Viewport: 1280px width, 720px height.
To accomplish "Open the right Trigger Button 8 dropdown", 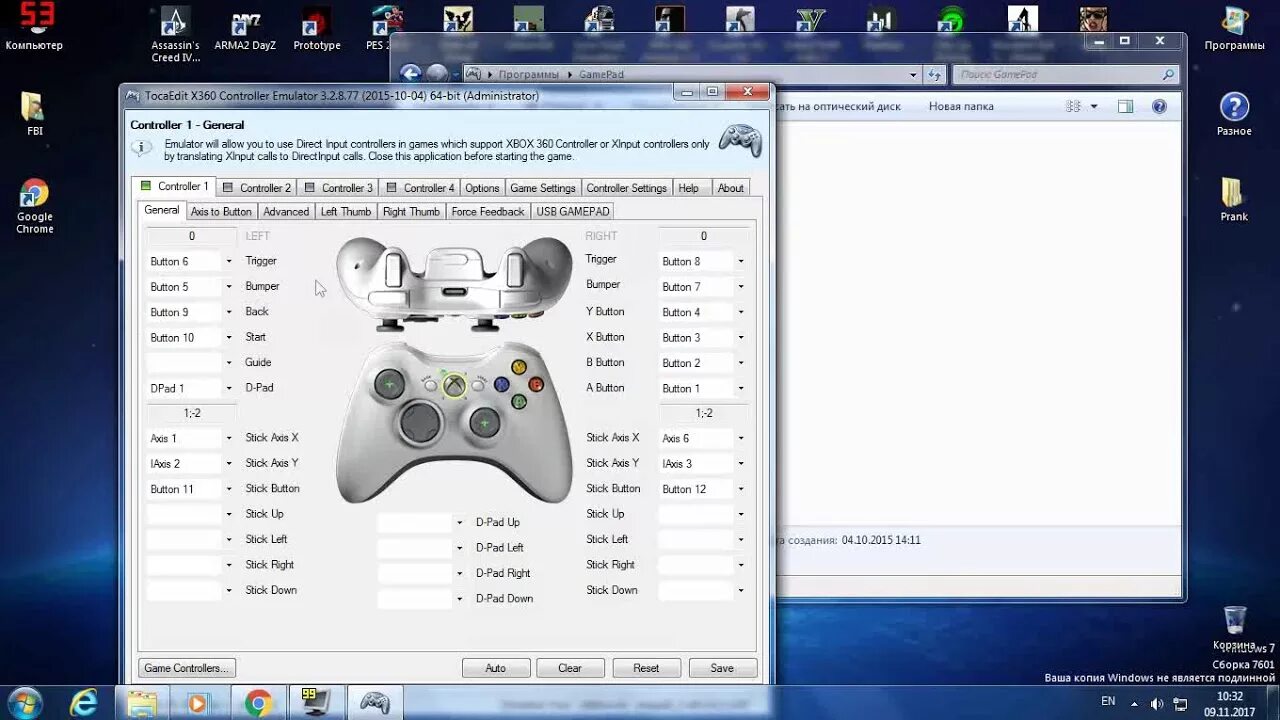I will point(741,261).
